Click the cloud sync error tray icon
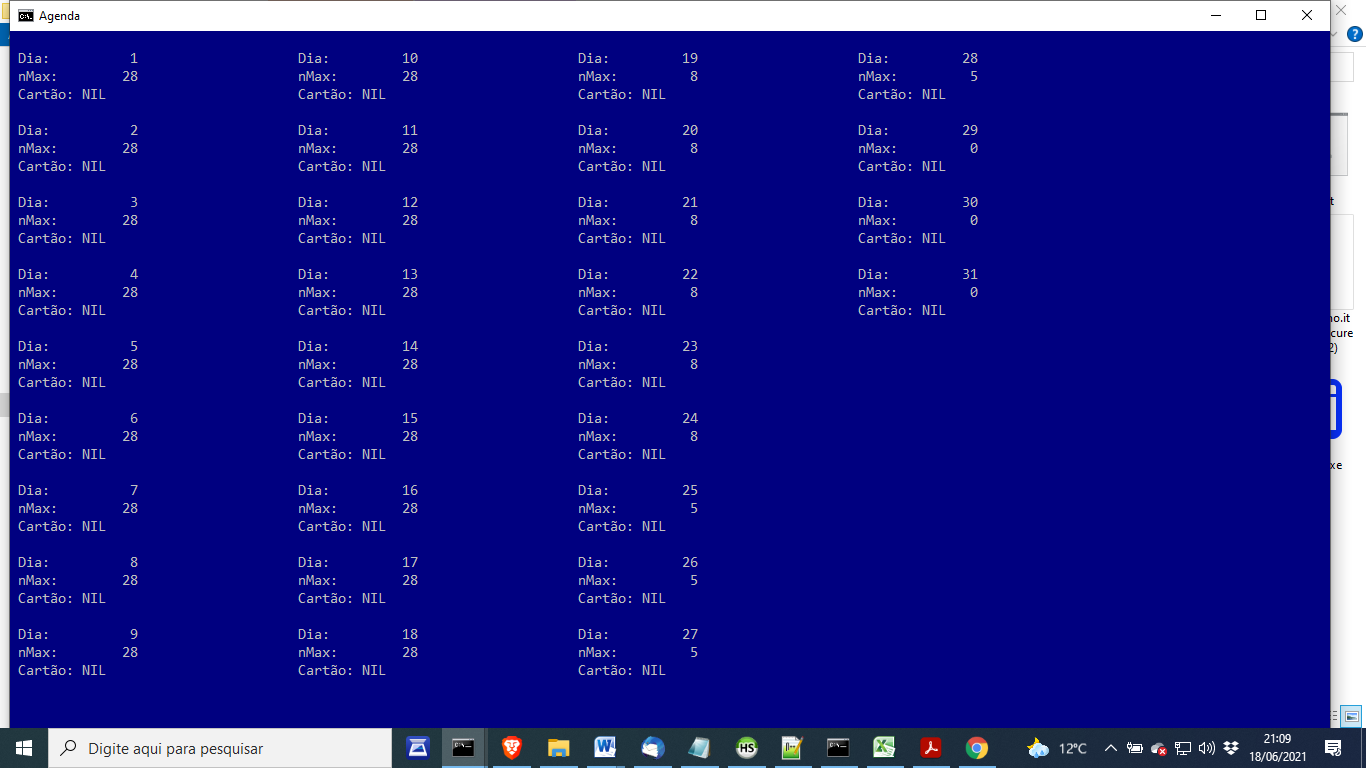This screenshot has width=1366, height=768. [x=1159, y=748]
